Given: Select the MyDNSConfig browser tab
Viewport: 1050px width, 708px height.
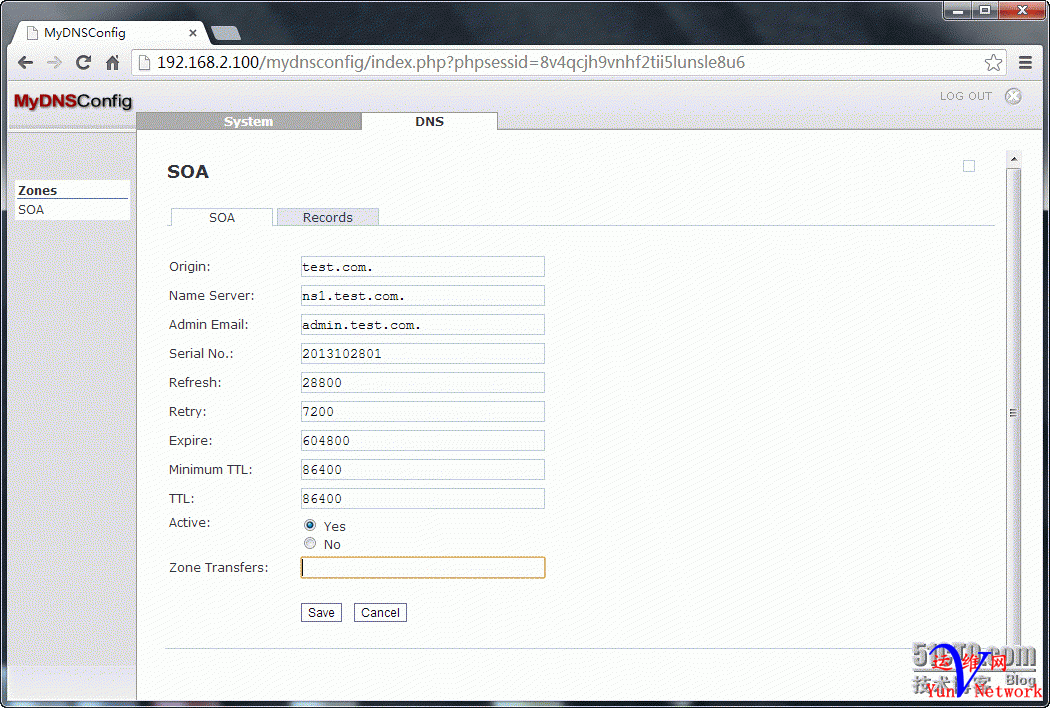Looking at the screenshot, I should tap(110, 33).
